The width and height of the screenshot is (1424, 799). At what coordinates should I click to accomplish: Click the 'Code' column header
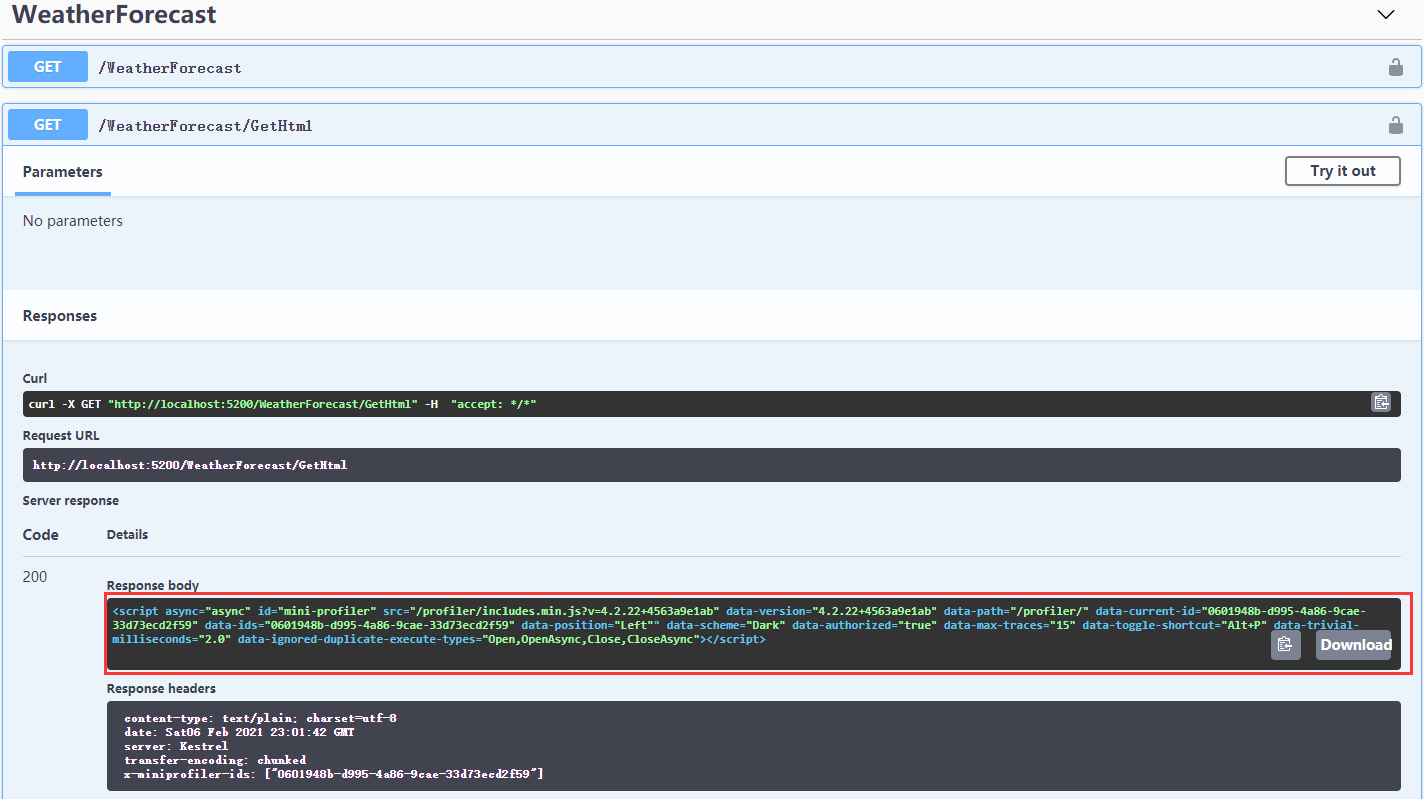[41, 535]
